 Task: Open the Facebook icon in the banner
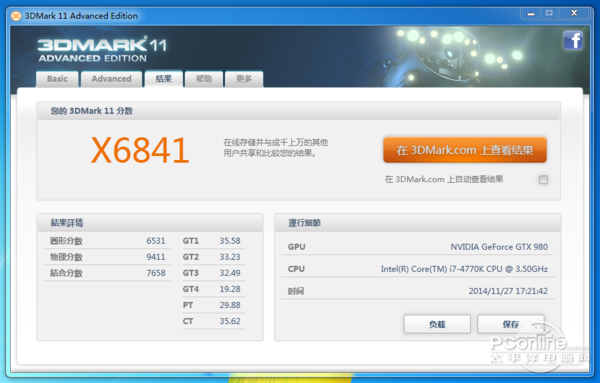coord(573,41)
